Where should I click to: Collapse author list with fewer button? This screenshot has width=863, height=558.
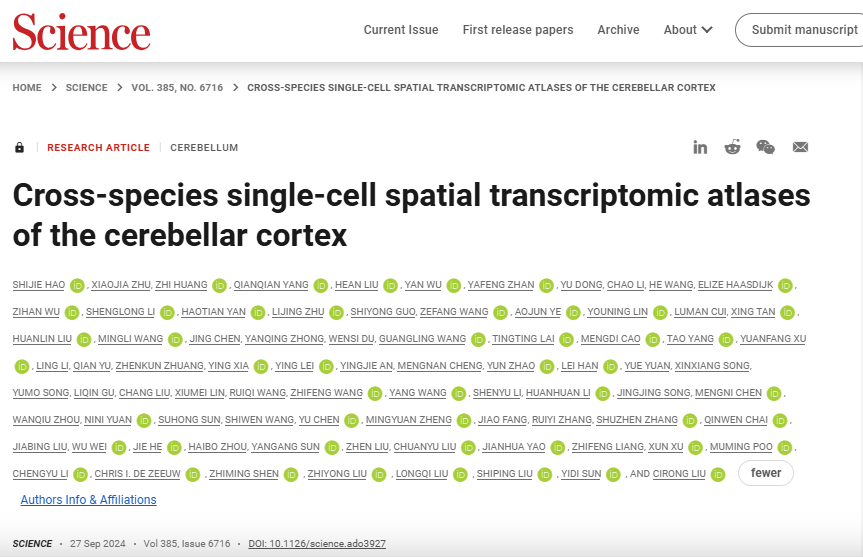766,473
